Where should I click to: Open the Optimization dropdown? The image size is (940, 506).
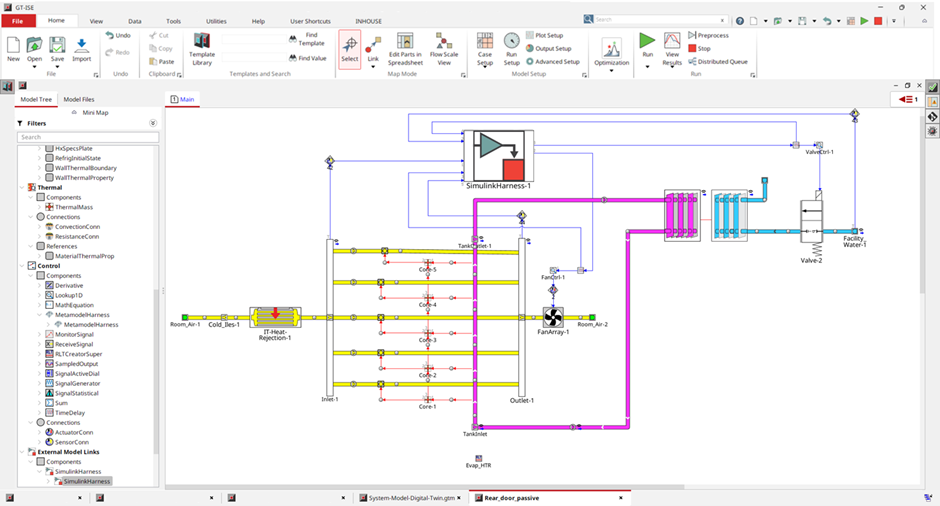pyautogui.click(x=611, y=52)
